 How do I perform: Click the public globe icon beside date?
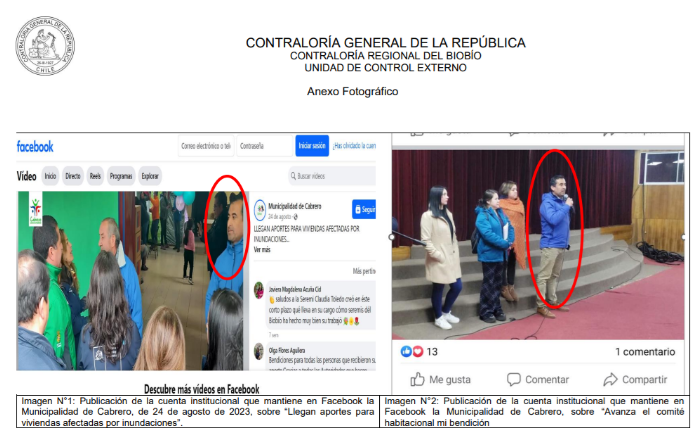point(296,217)
